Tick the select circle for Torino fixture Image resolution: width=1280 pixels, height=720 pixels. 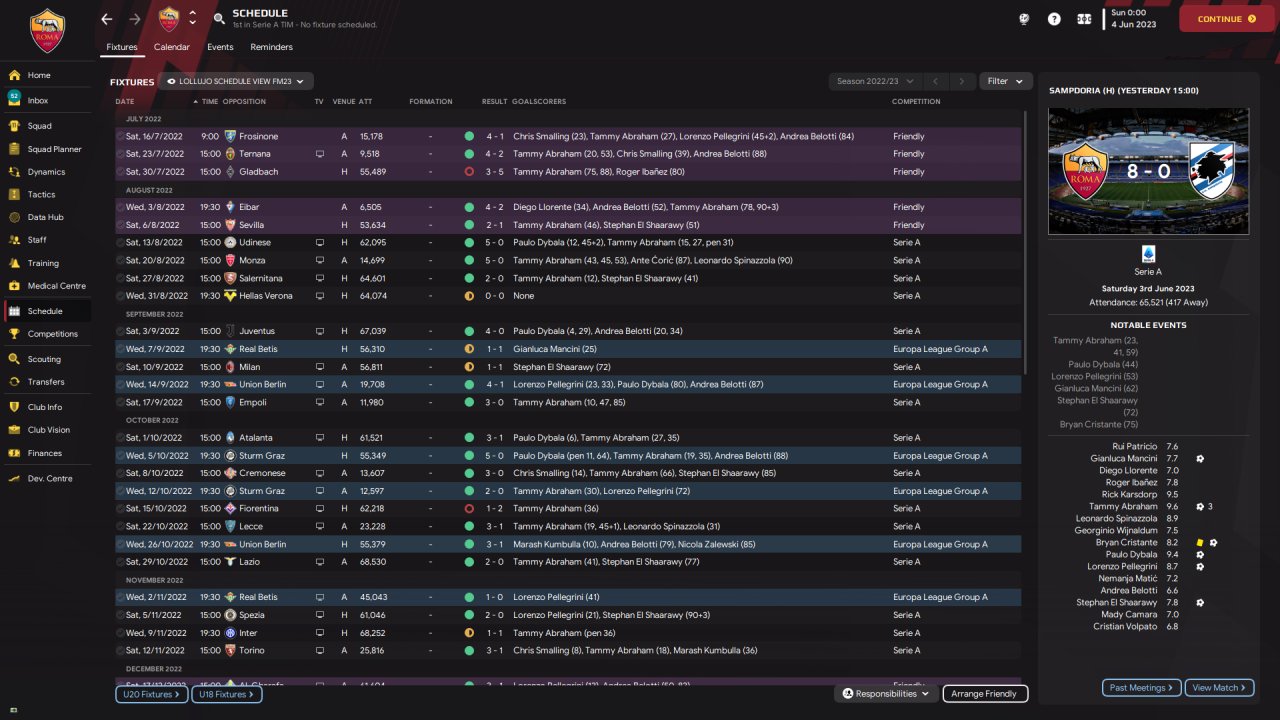120,651
